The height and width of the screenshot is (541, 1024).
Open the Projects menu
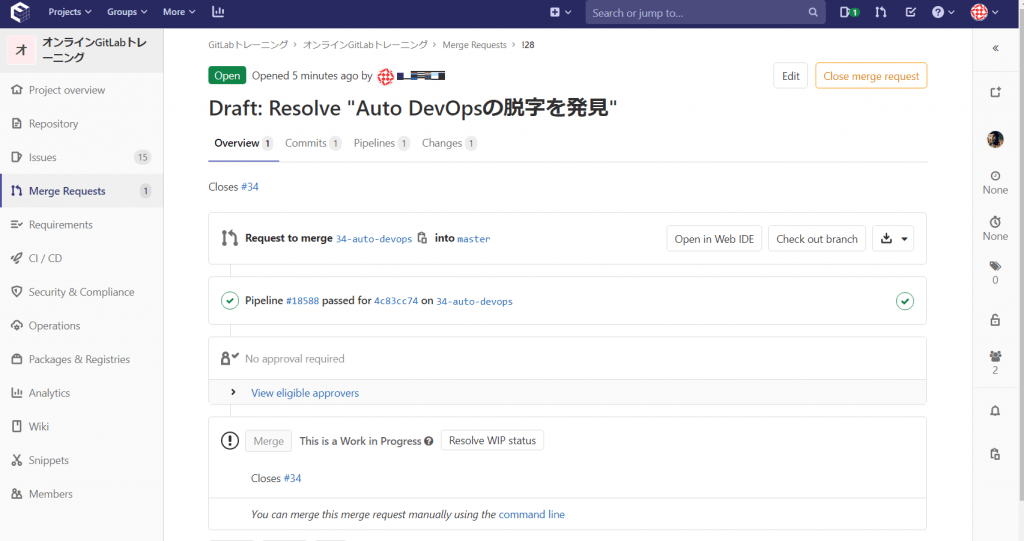(x=69, y=12)
